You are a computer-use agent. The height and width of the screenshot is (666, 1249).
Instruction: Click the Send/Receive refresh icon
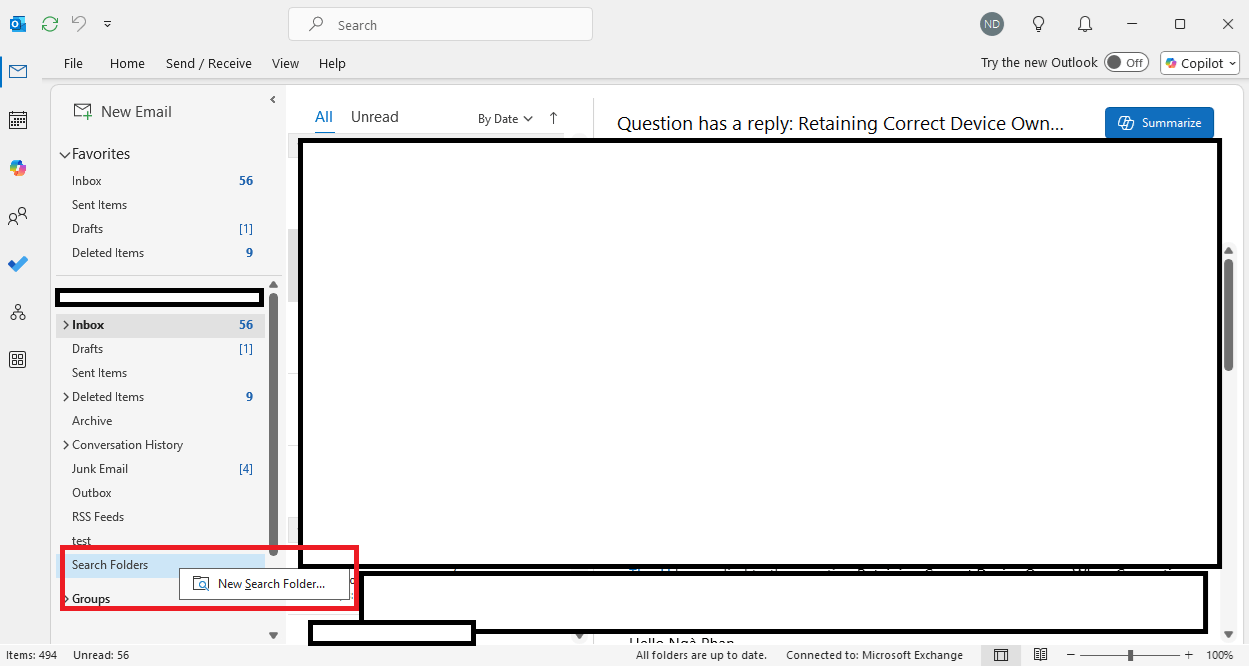pyautogui.click(x=49, y=23)
